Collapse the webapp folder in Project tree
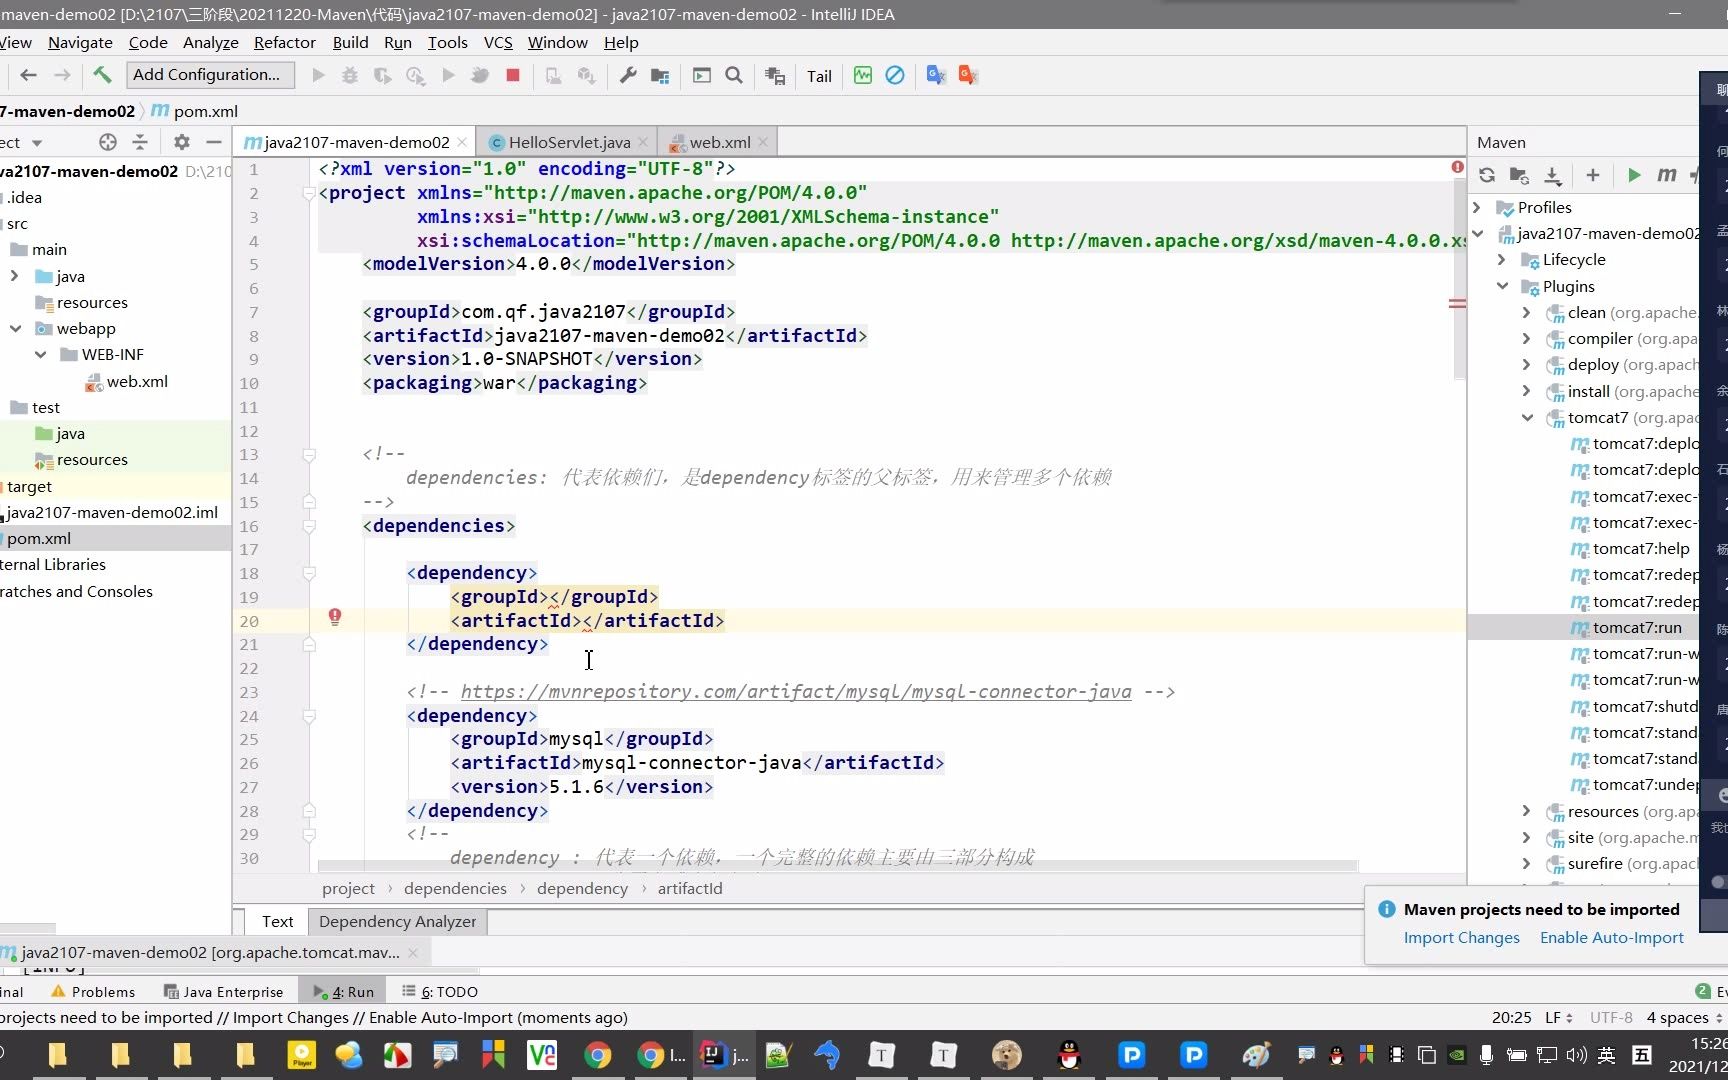 (15, 328)
